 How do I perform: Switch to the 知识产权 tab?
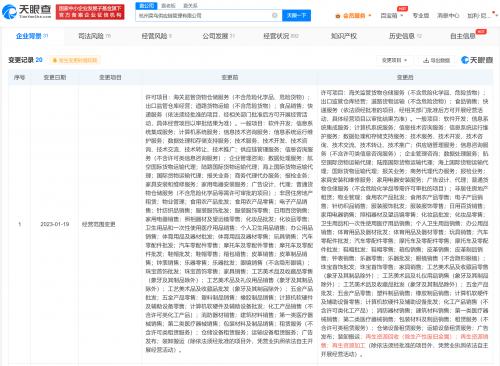(x=344, y=36)
